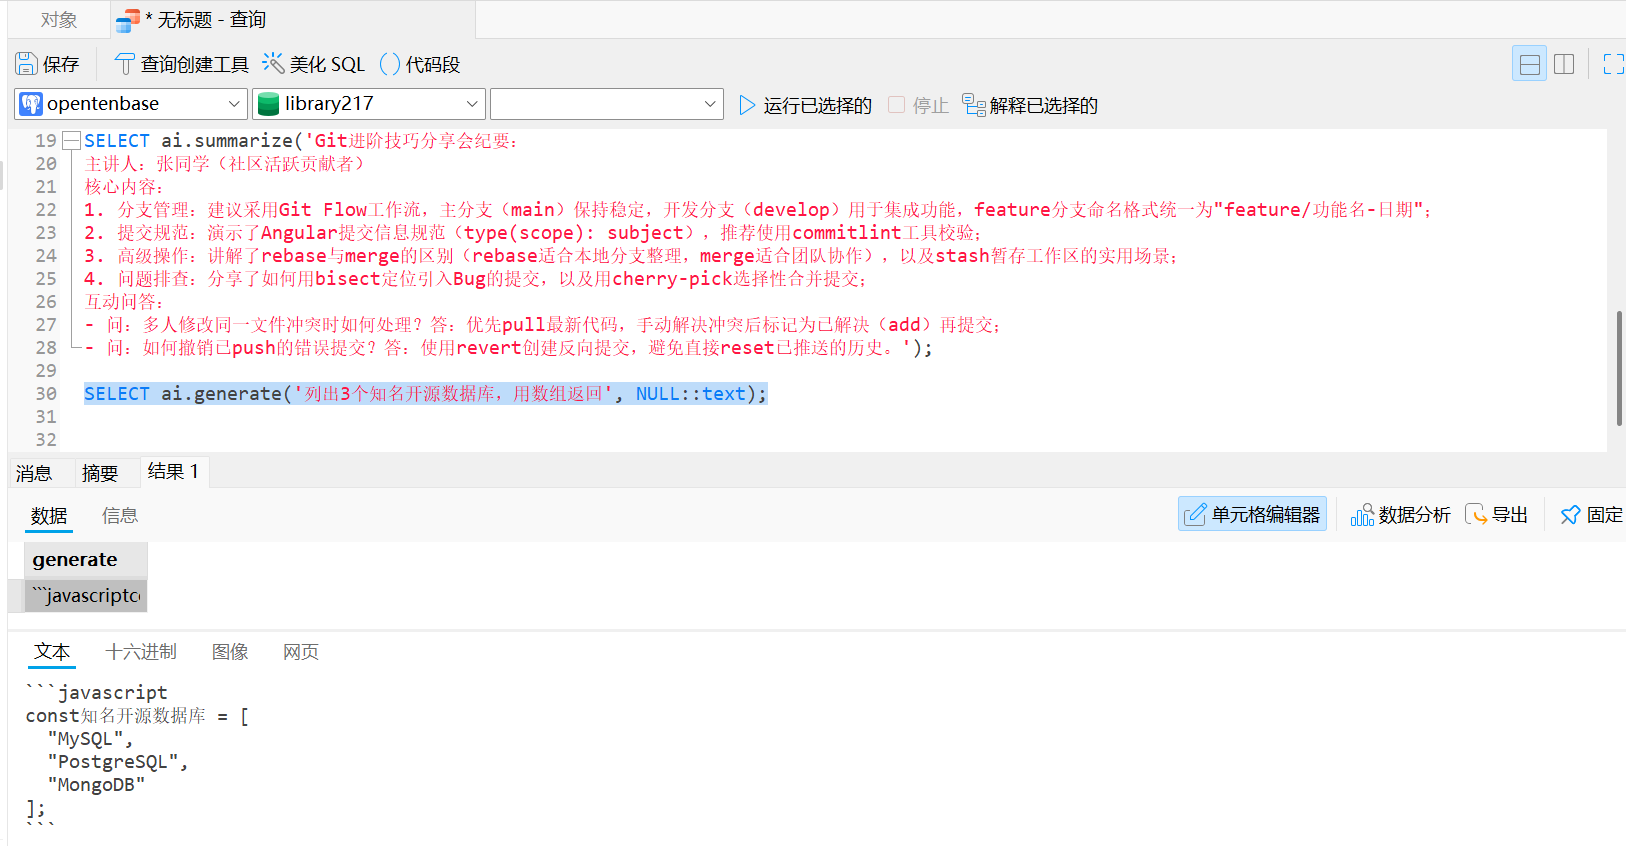Insert a code snippet (代码段)
The width and height of the screenshot is (1626, 846).
click(420, 64)
